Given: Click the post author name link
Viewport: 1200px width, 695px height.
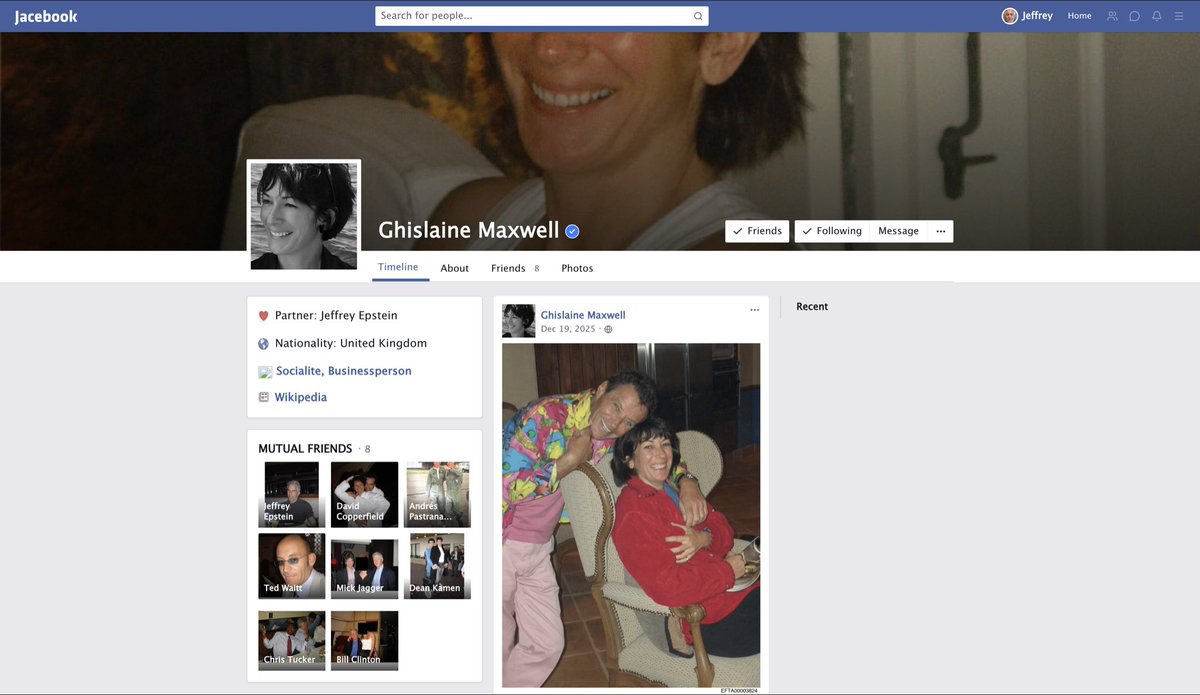Looking at the screenshot, I should coord(583,315).
